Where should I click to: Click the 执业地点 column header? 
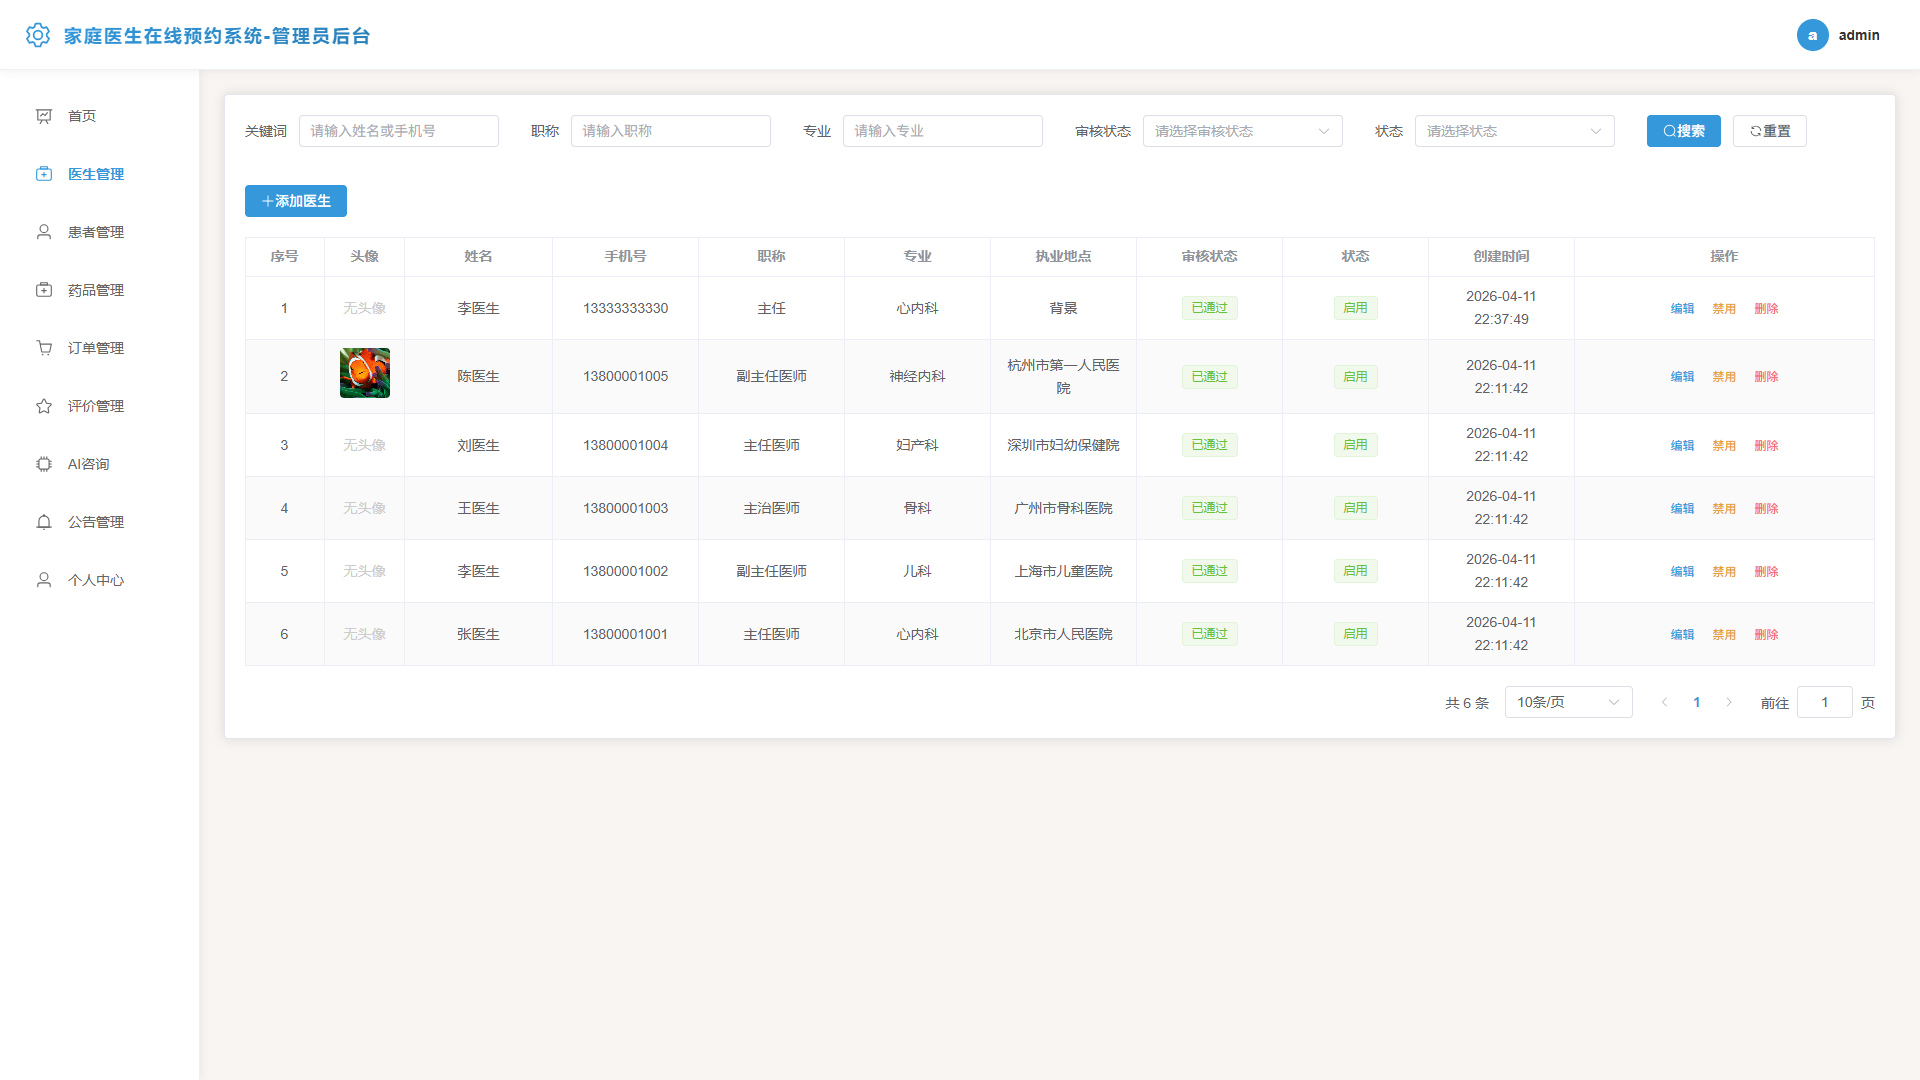[x=1063, y=257]
